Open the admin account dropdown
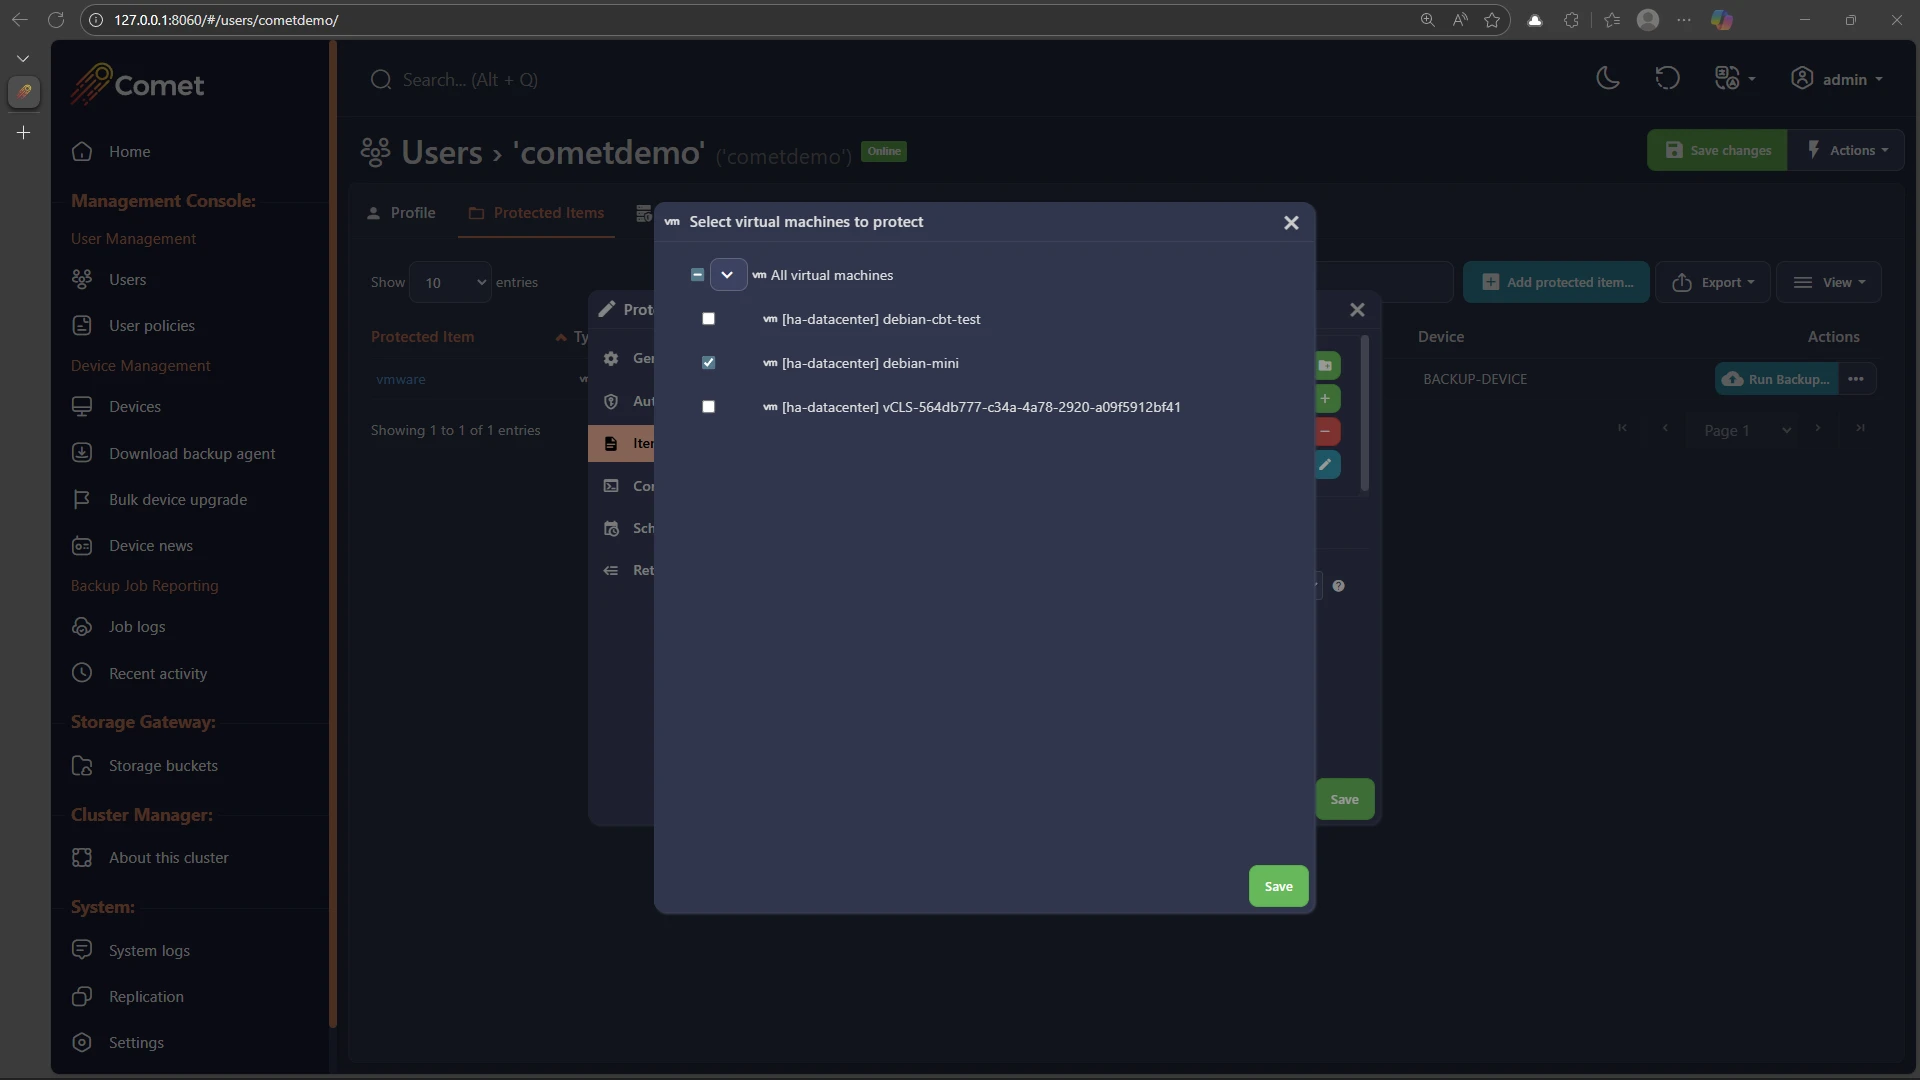The image size is (1920, 1080). 1837,79
